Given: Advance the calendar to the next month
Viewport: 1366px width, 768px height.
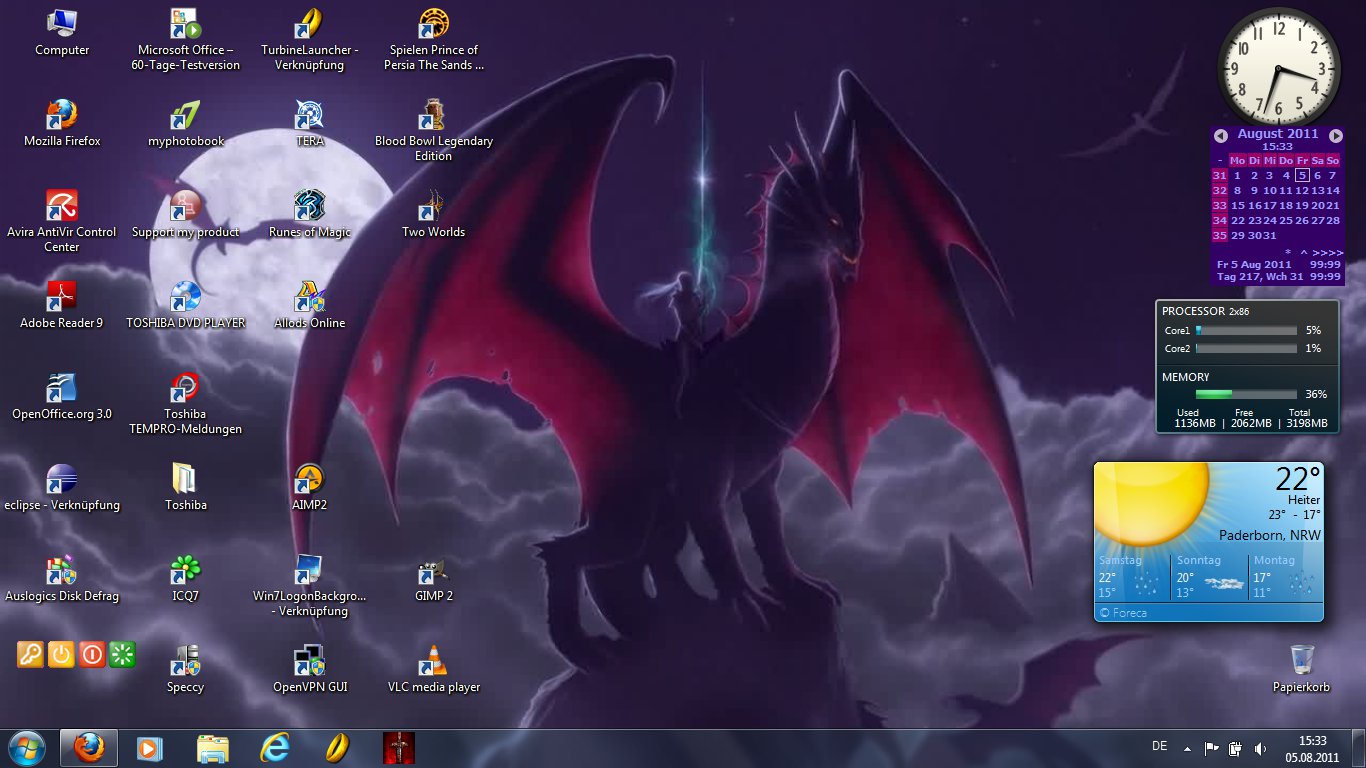Looking at the screenshot, I should pyautogui.click(x=1335, y=135).
